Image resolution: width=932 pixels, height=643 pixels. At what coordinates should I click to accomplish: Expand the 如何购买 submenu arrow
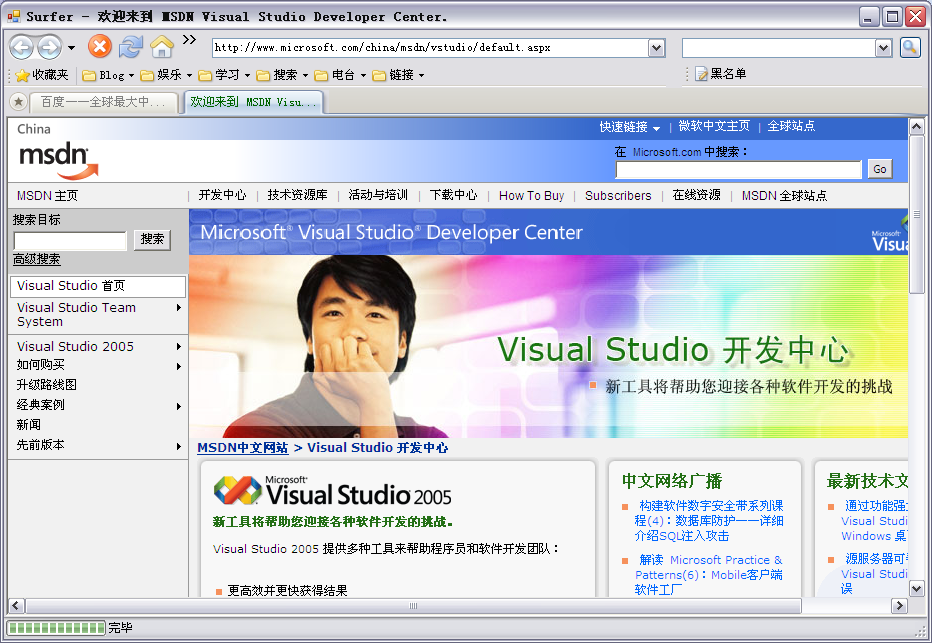tap(178, 367)
